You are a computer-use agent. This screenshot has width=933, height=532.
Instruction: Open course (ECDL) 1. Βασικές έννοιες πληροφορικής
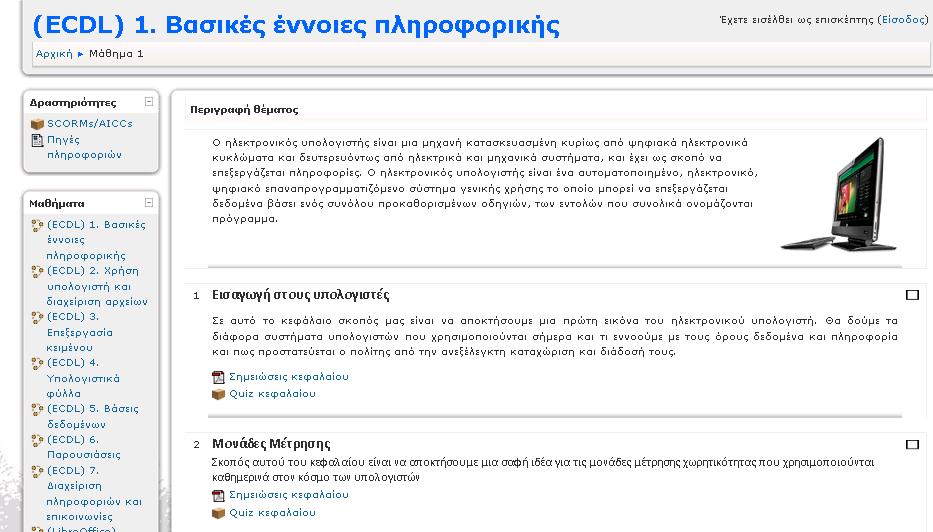click(96, 240)
